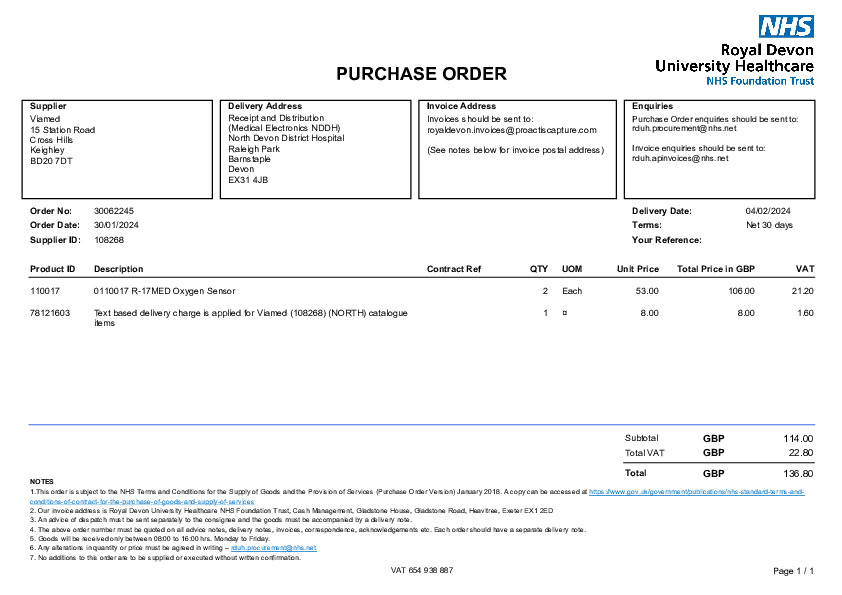This screenshot has height=595, width=842.
Task: Click the rduh.apinvoices@nhs.net email address
Action: click(680, 158)
